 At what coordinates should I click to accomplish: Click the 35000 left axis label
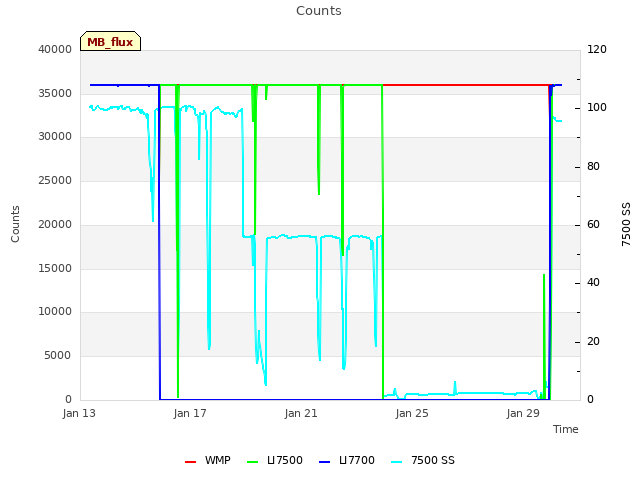[55, 93]
